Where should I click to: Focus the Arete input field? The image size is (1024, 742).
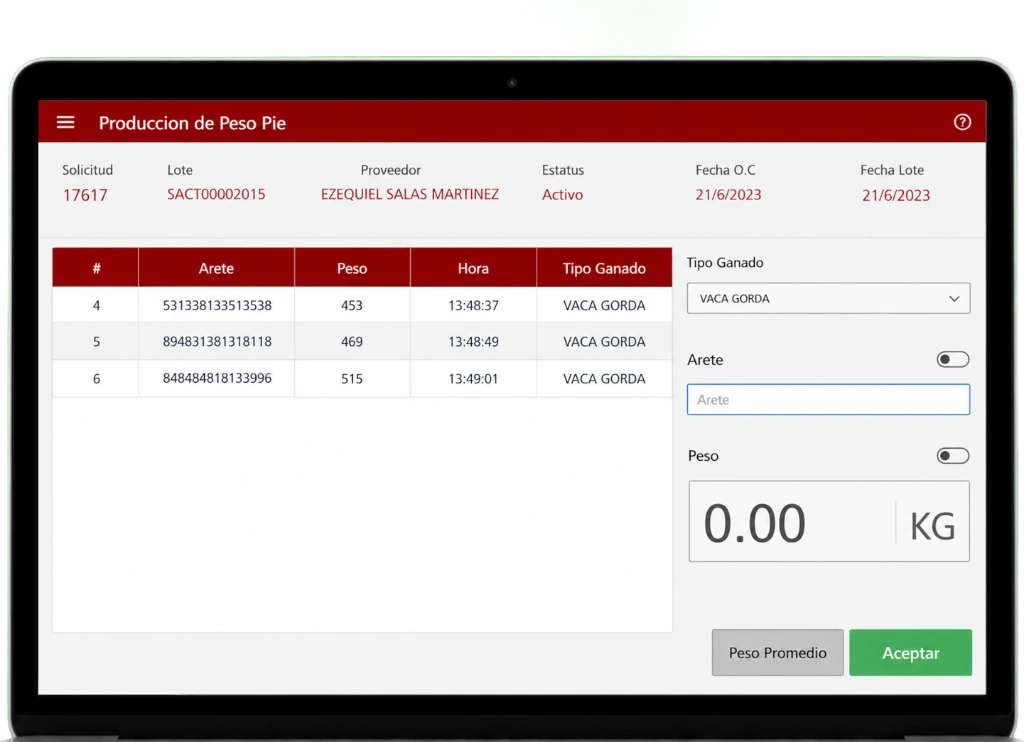[828, 400]
